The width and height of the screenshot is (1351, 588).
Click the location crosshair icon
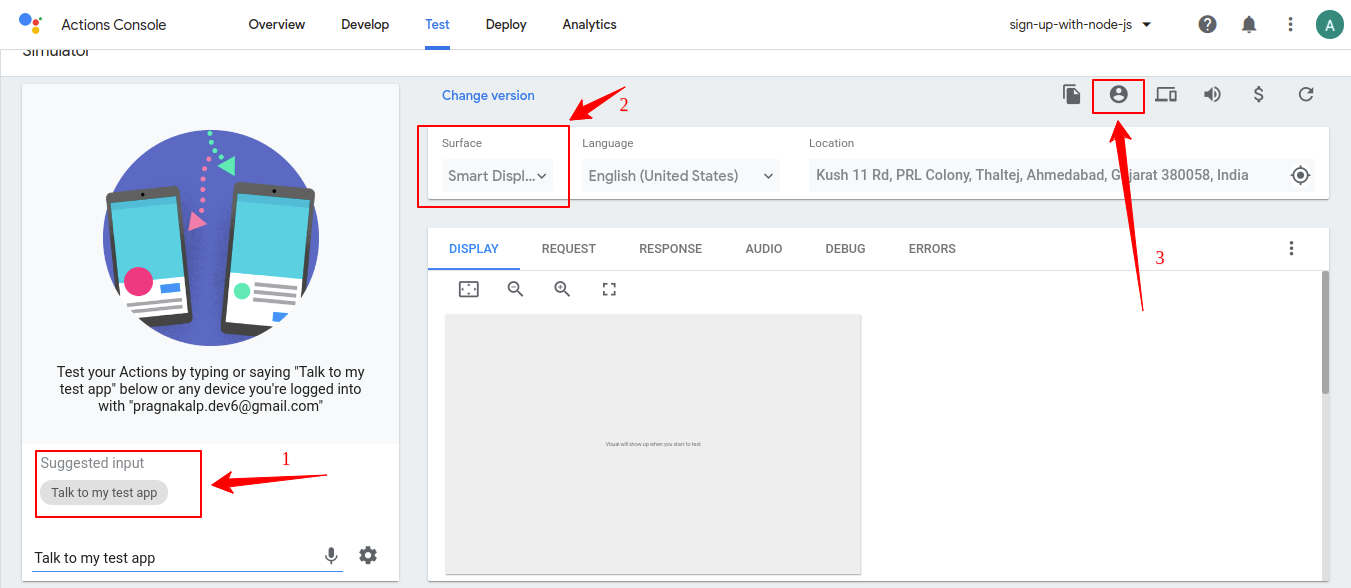point(1300,174)
